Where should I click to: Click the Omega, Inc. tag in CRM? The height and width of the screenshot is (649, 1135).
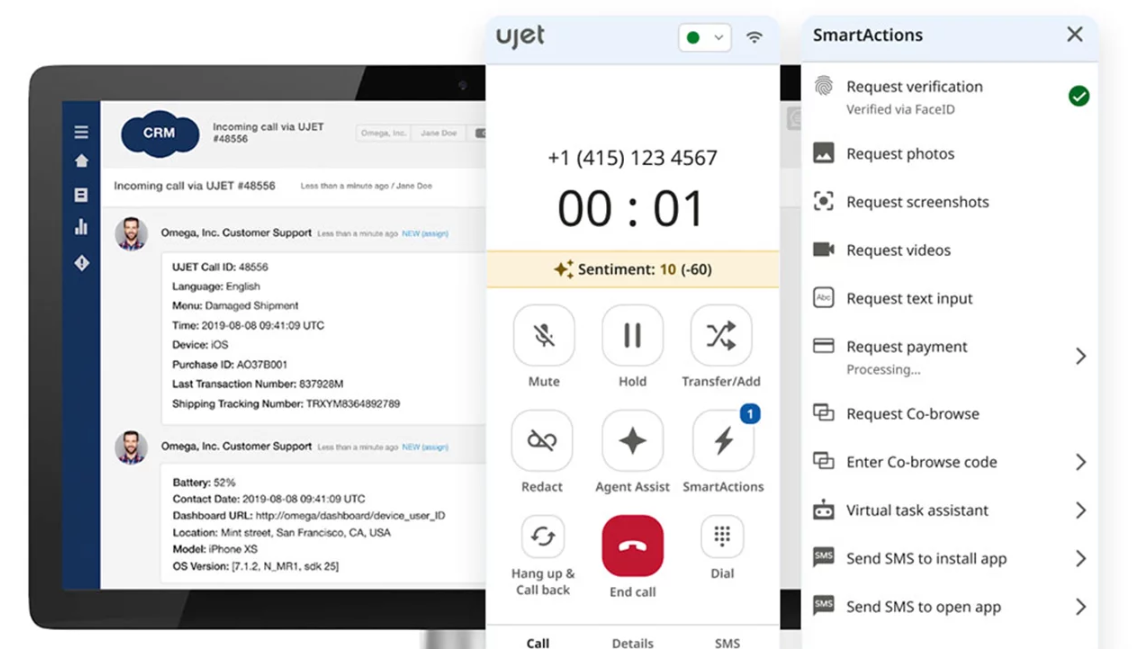tap(384, 133)
